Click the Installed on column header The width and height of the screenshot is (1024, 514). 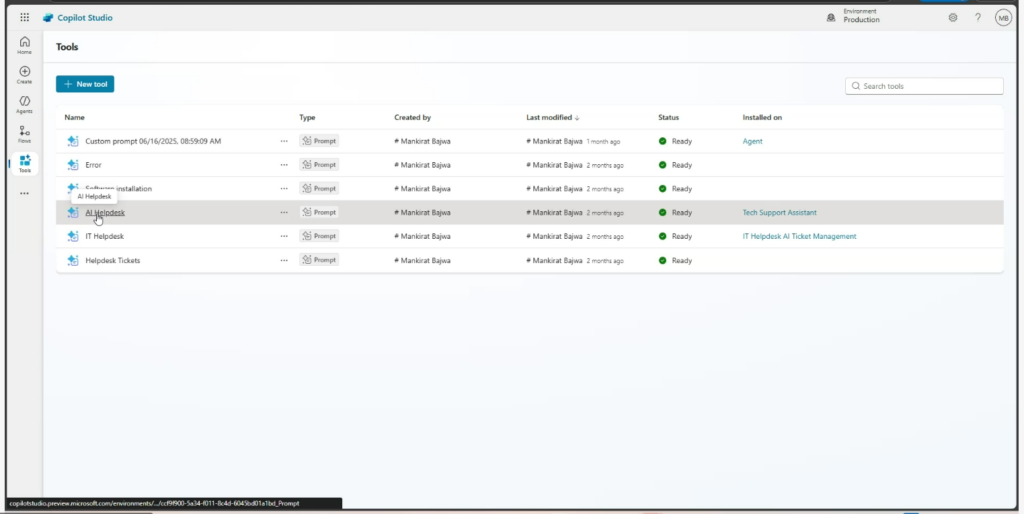click(762, 118)
